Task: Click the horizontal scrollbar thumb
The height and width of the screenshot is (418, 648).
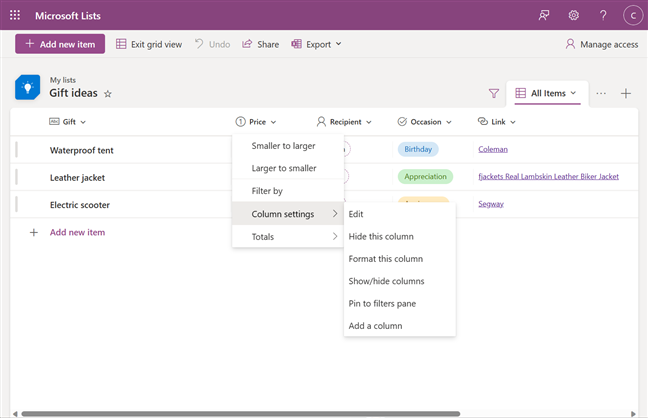Action: (241, 413)
